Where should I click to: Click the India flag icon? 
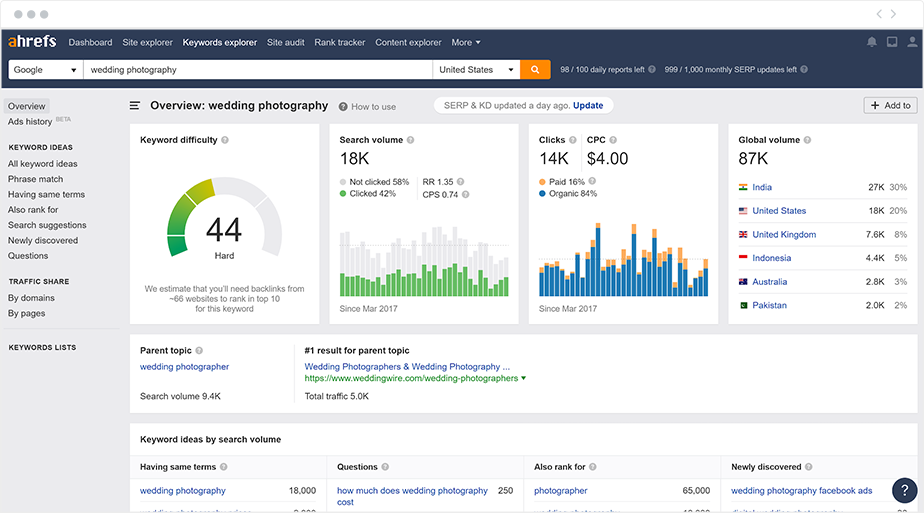point(743,187)
